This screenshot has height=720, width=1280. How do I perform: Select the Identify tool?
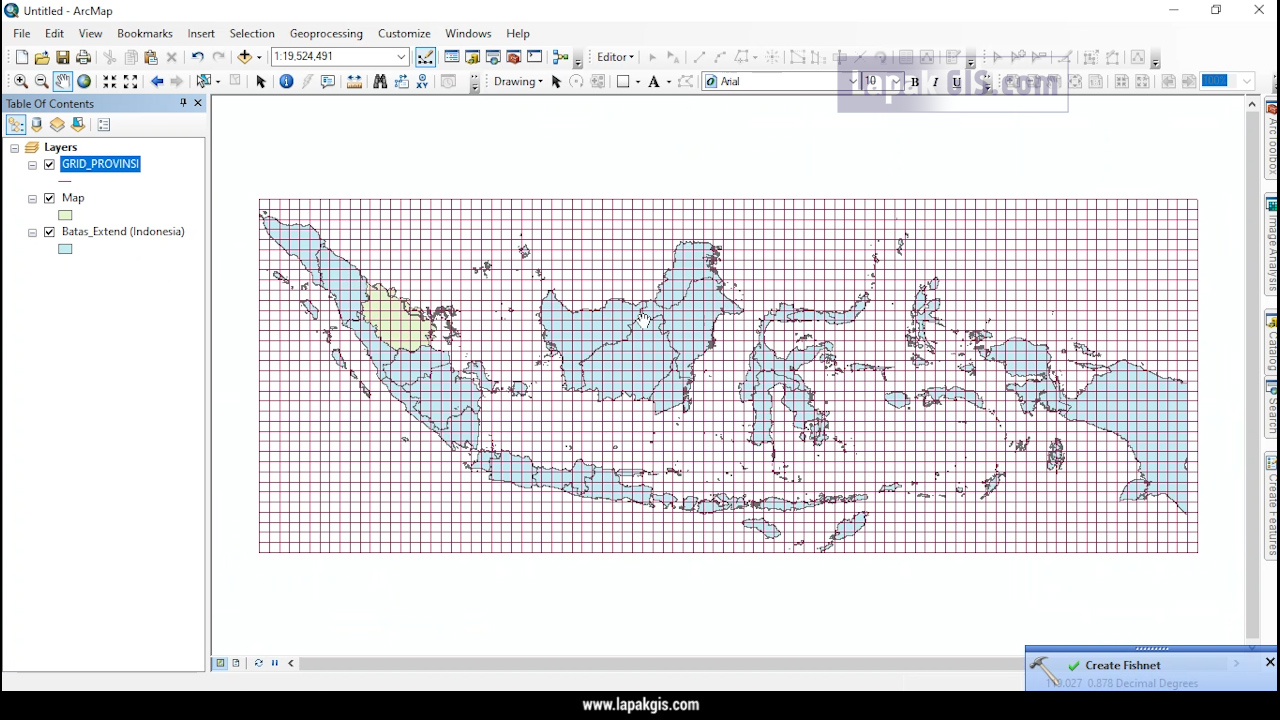pyautogui.click(x=287, y=81)
